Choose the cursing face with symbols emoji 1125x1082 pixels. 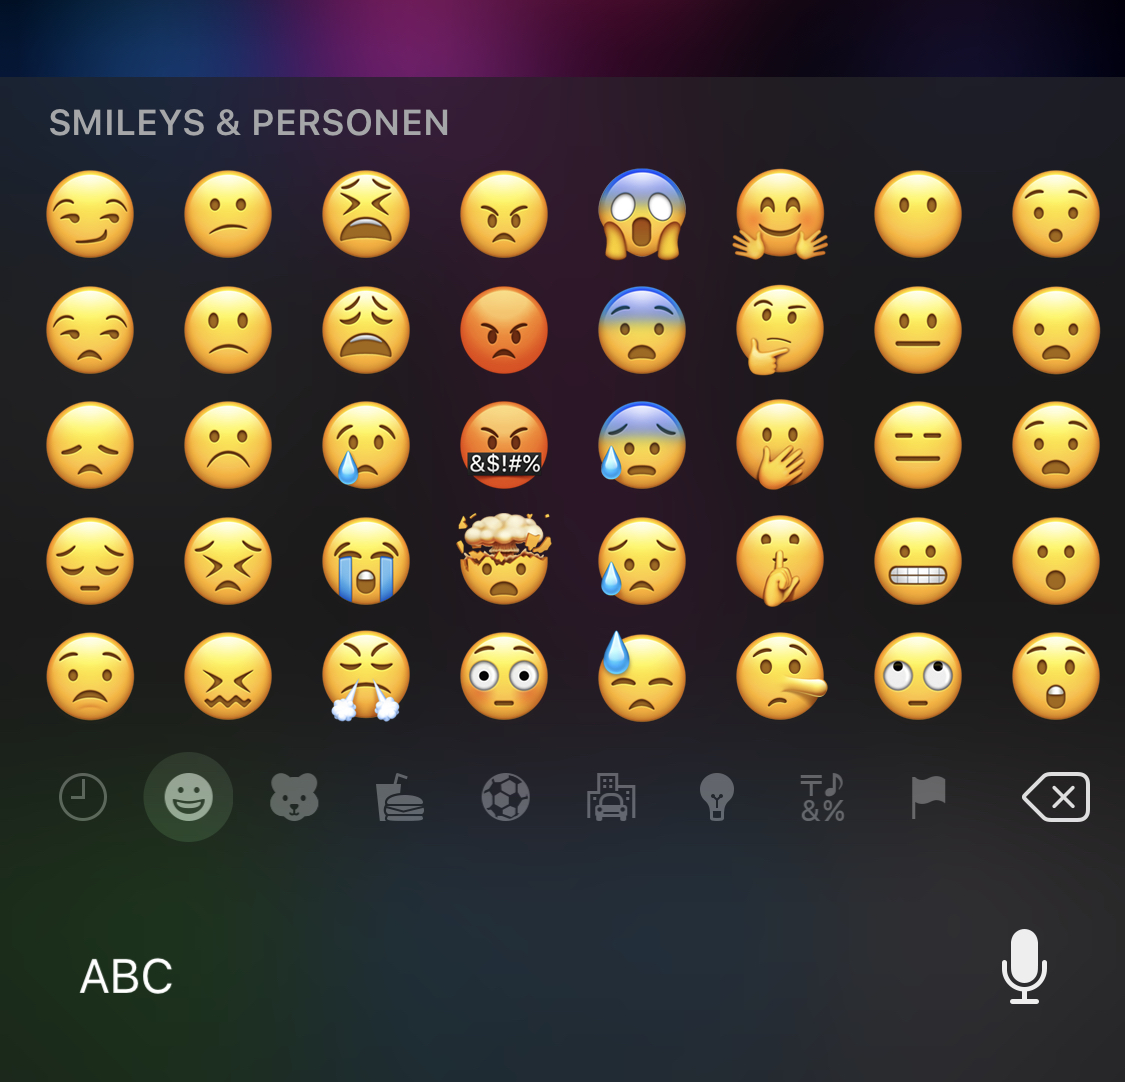click(x=504, y=445)
